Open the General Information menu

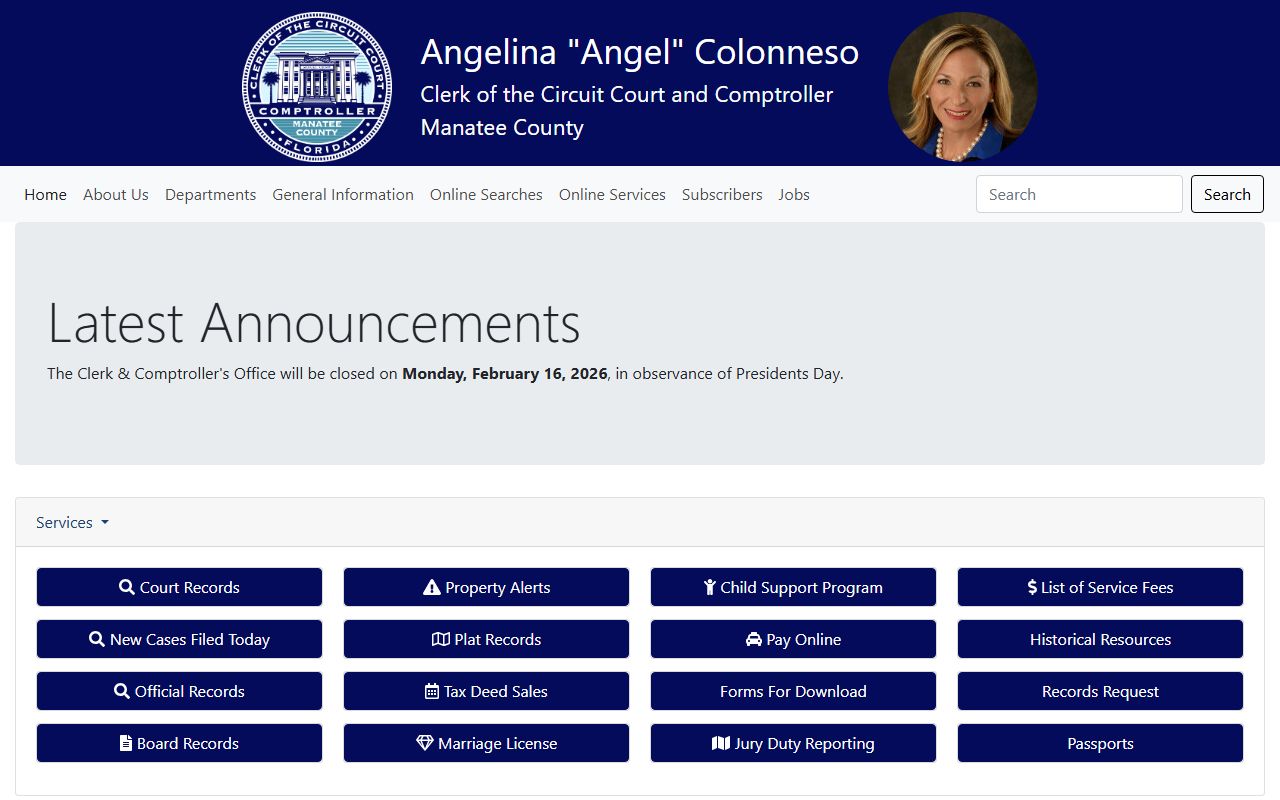343,194
